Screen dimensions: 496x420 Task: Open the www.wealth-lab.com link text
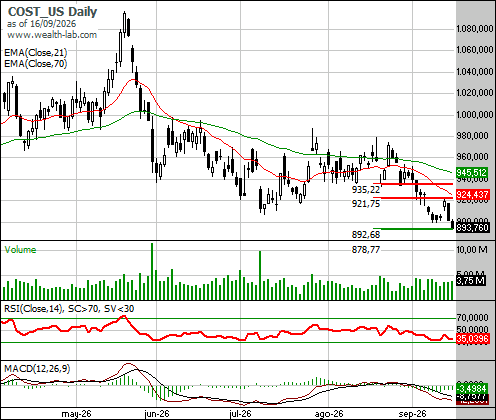tap(52, 35)
